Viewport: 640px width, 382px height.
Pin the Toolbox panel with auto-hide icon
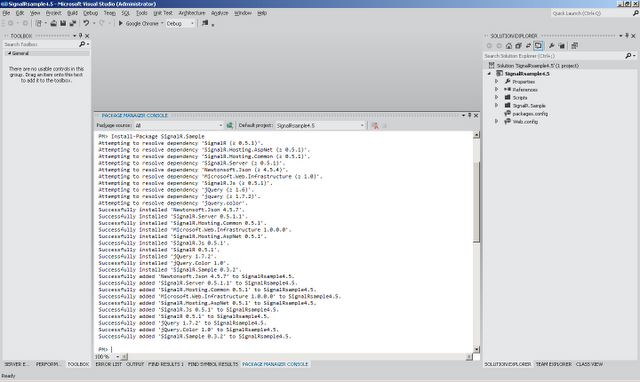click(81, 36)
